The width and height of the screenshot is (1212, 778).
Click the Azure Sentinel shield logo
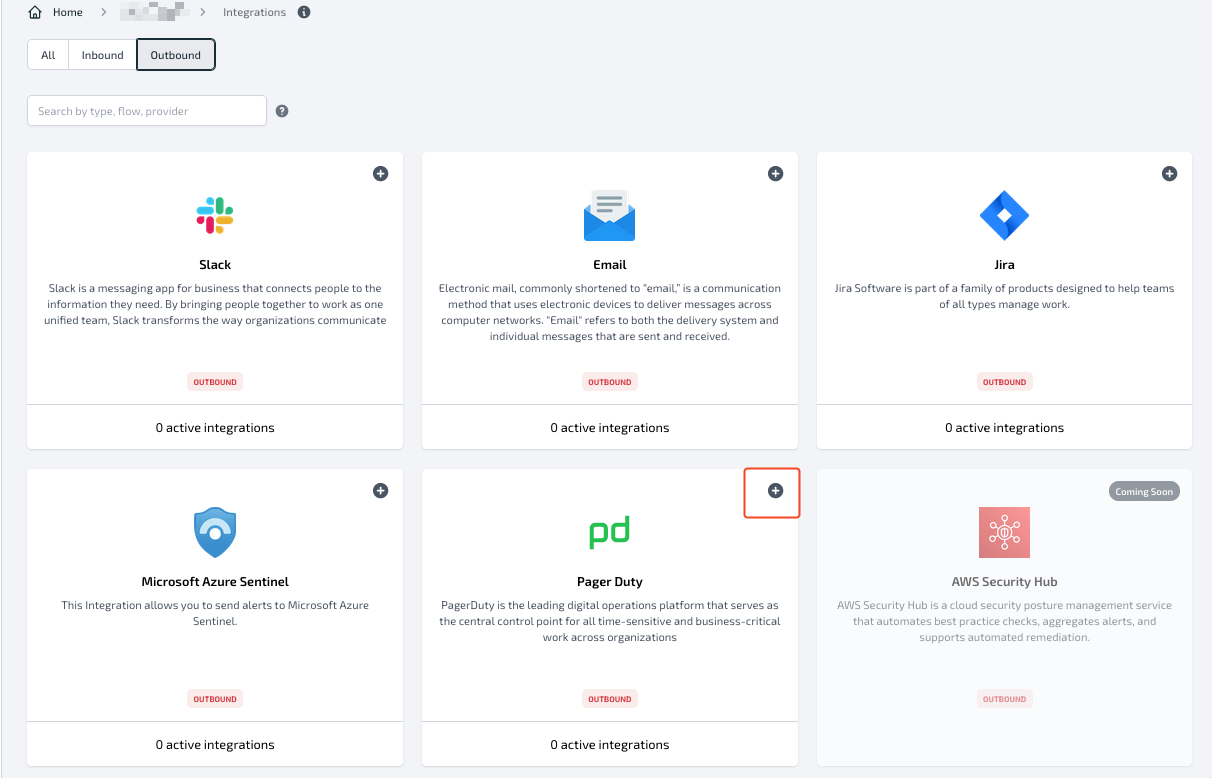pyautogui.click(x=215, y=532)
